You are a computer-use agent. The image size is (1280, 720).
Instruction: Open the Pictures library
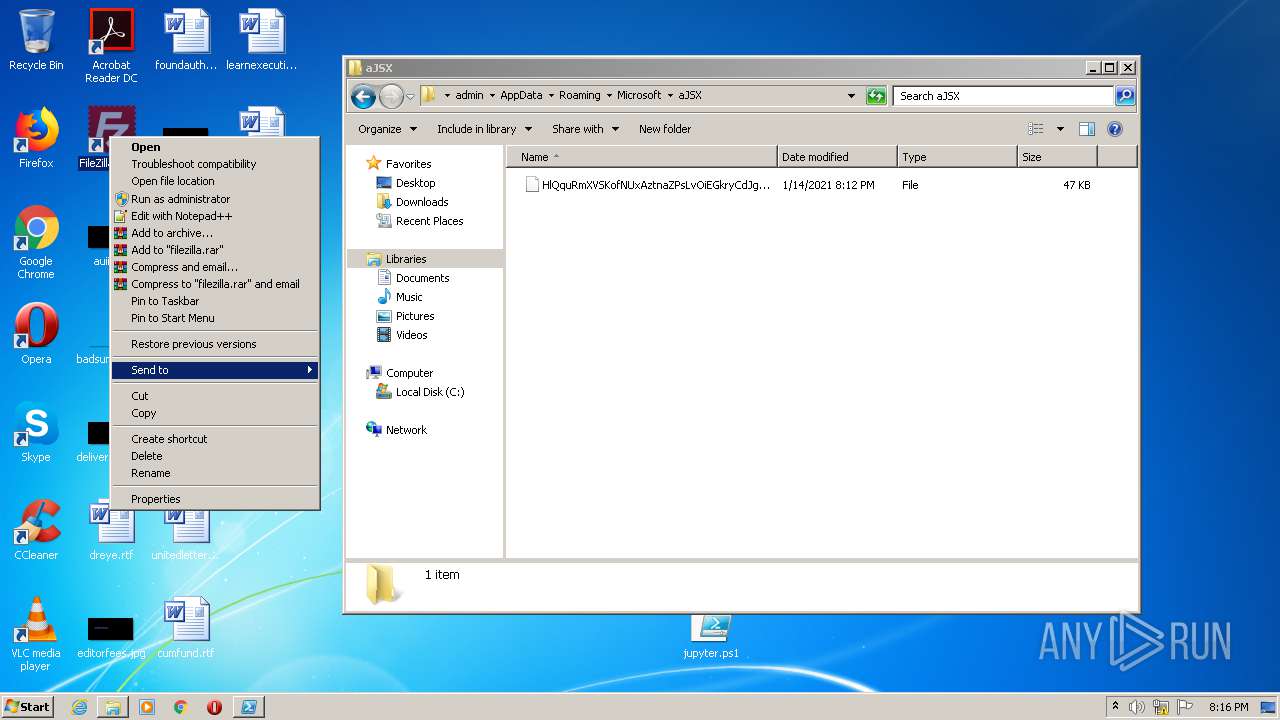pyautogui.click(x=415, y=316)
